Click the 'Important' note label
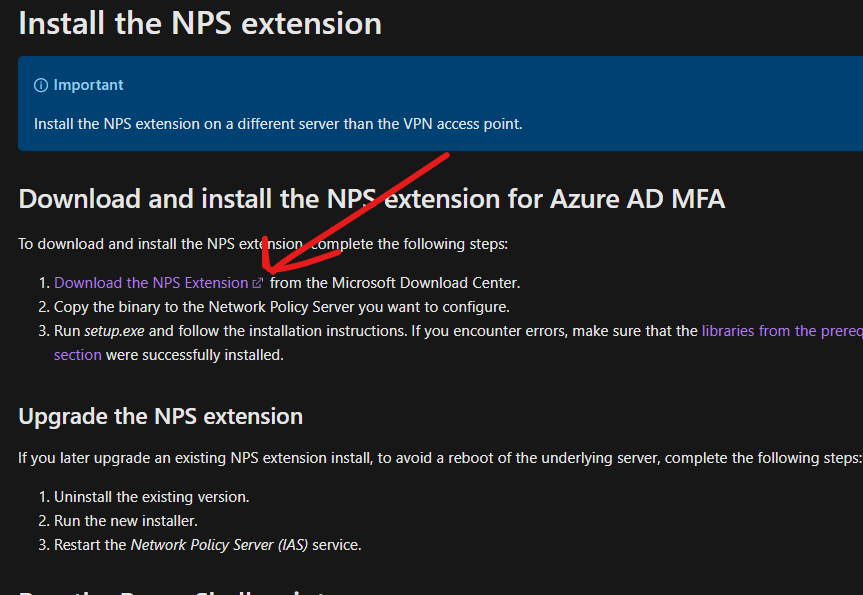Viewport: 863px width, 595px height. coord(88,85)
